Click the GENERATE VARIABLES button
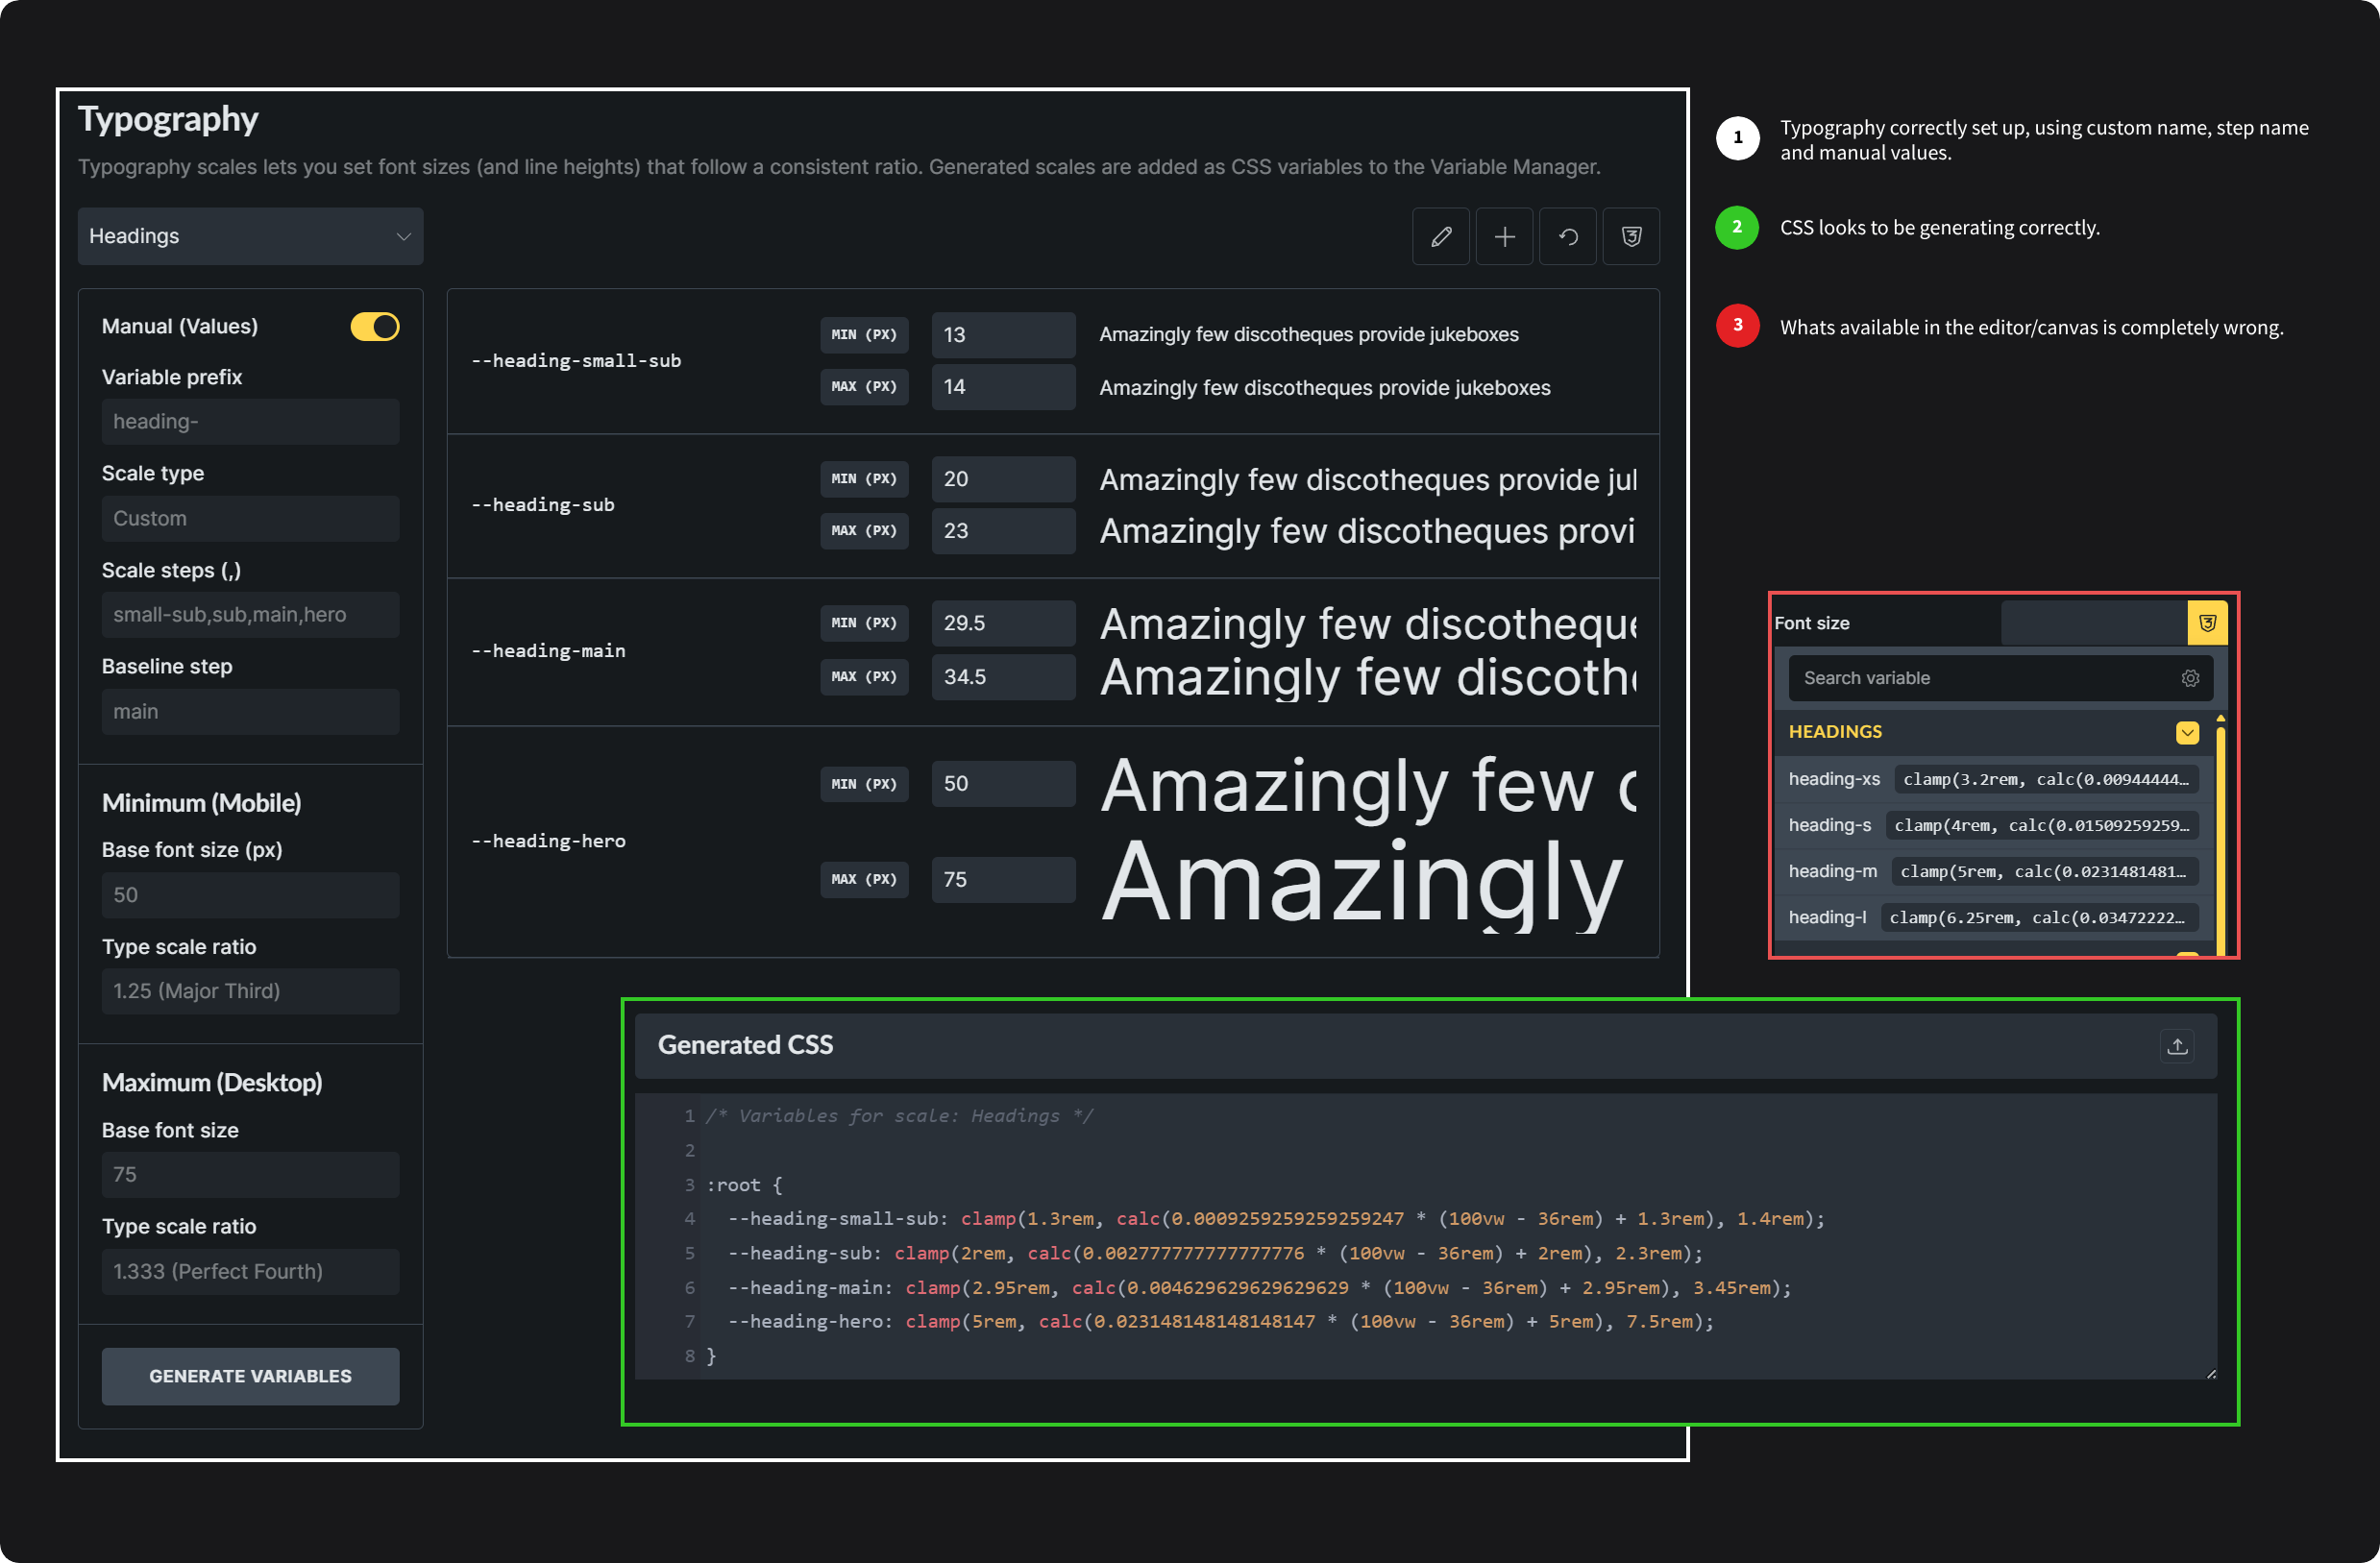The height and width of the screenshot is (1563, 2380). 250,1376
